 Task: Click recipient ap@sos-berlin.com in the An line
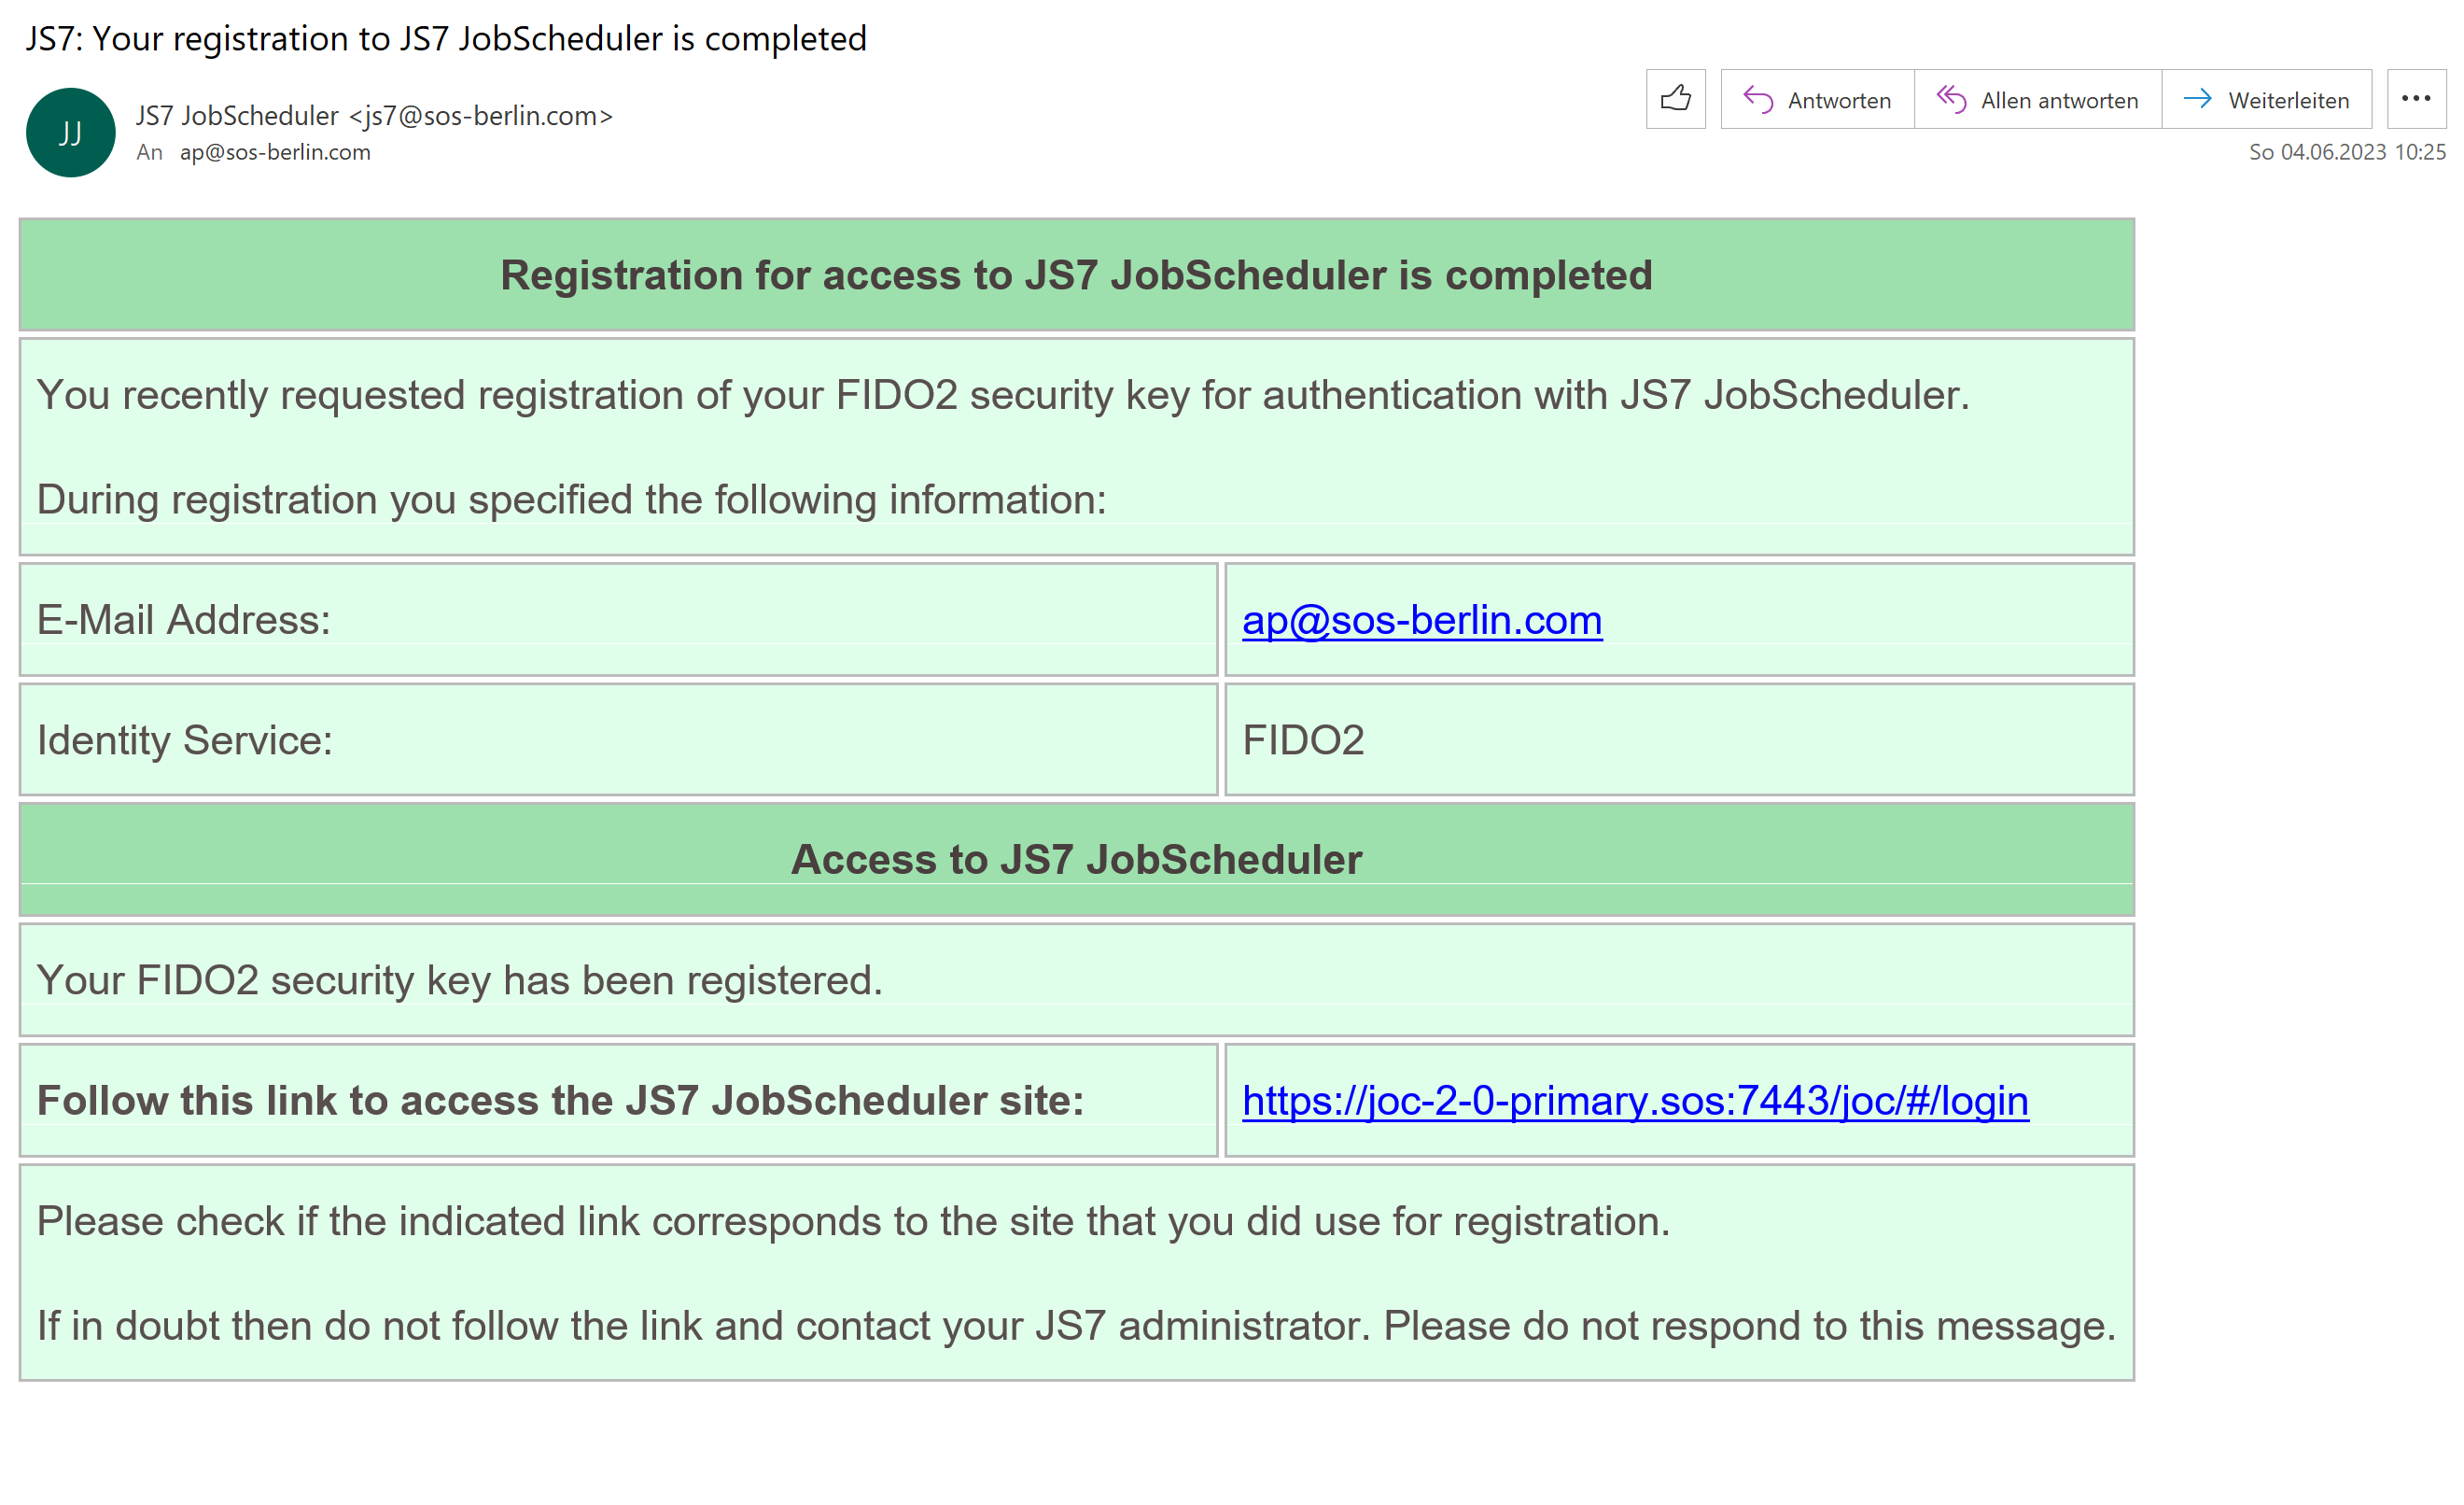click(x=275, y=152)
